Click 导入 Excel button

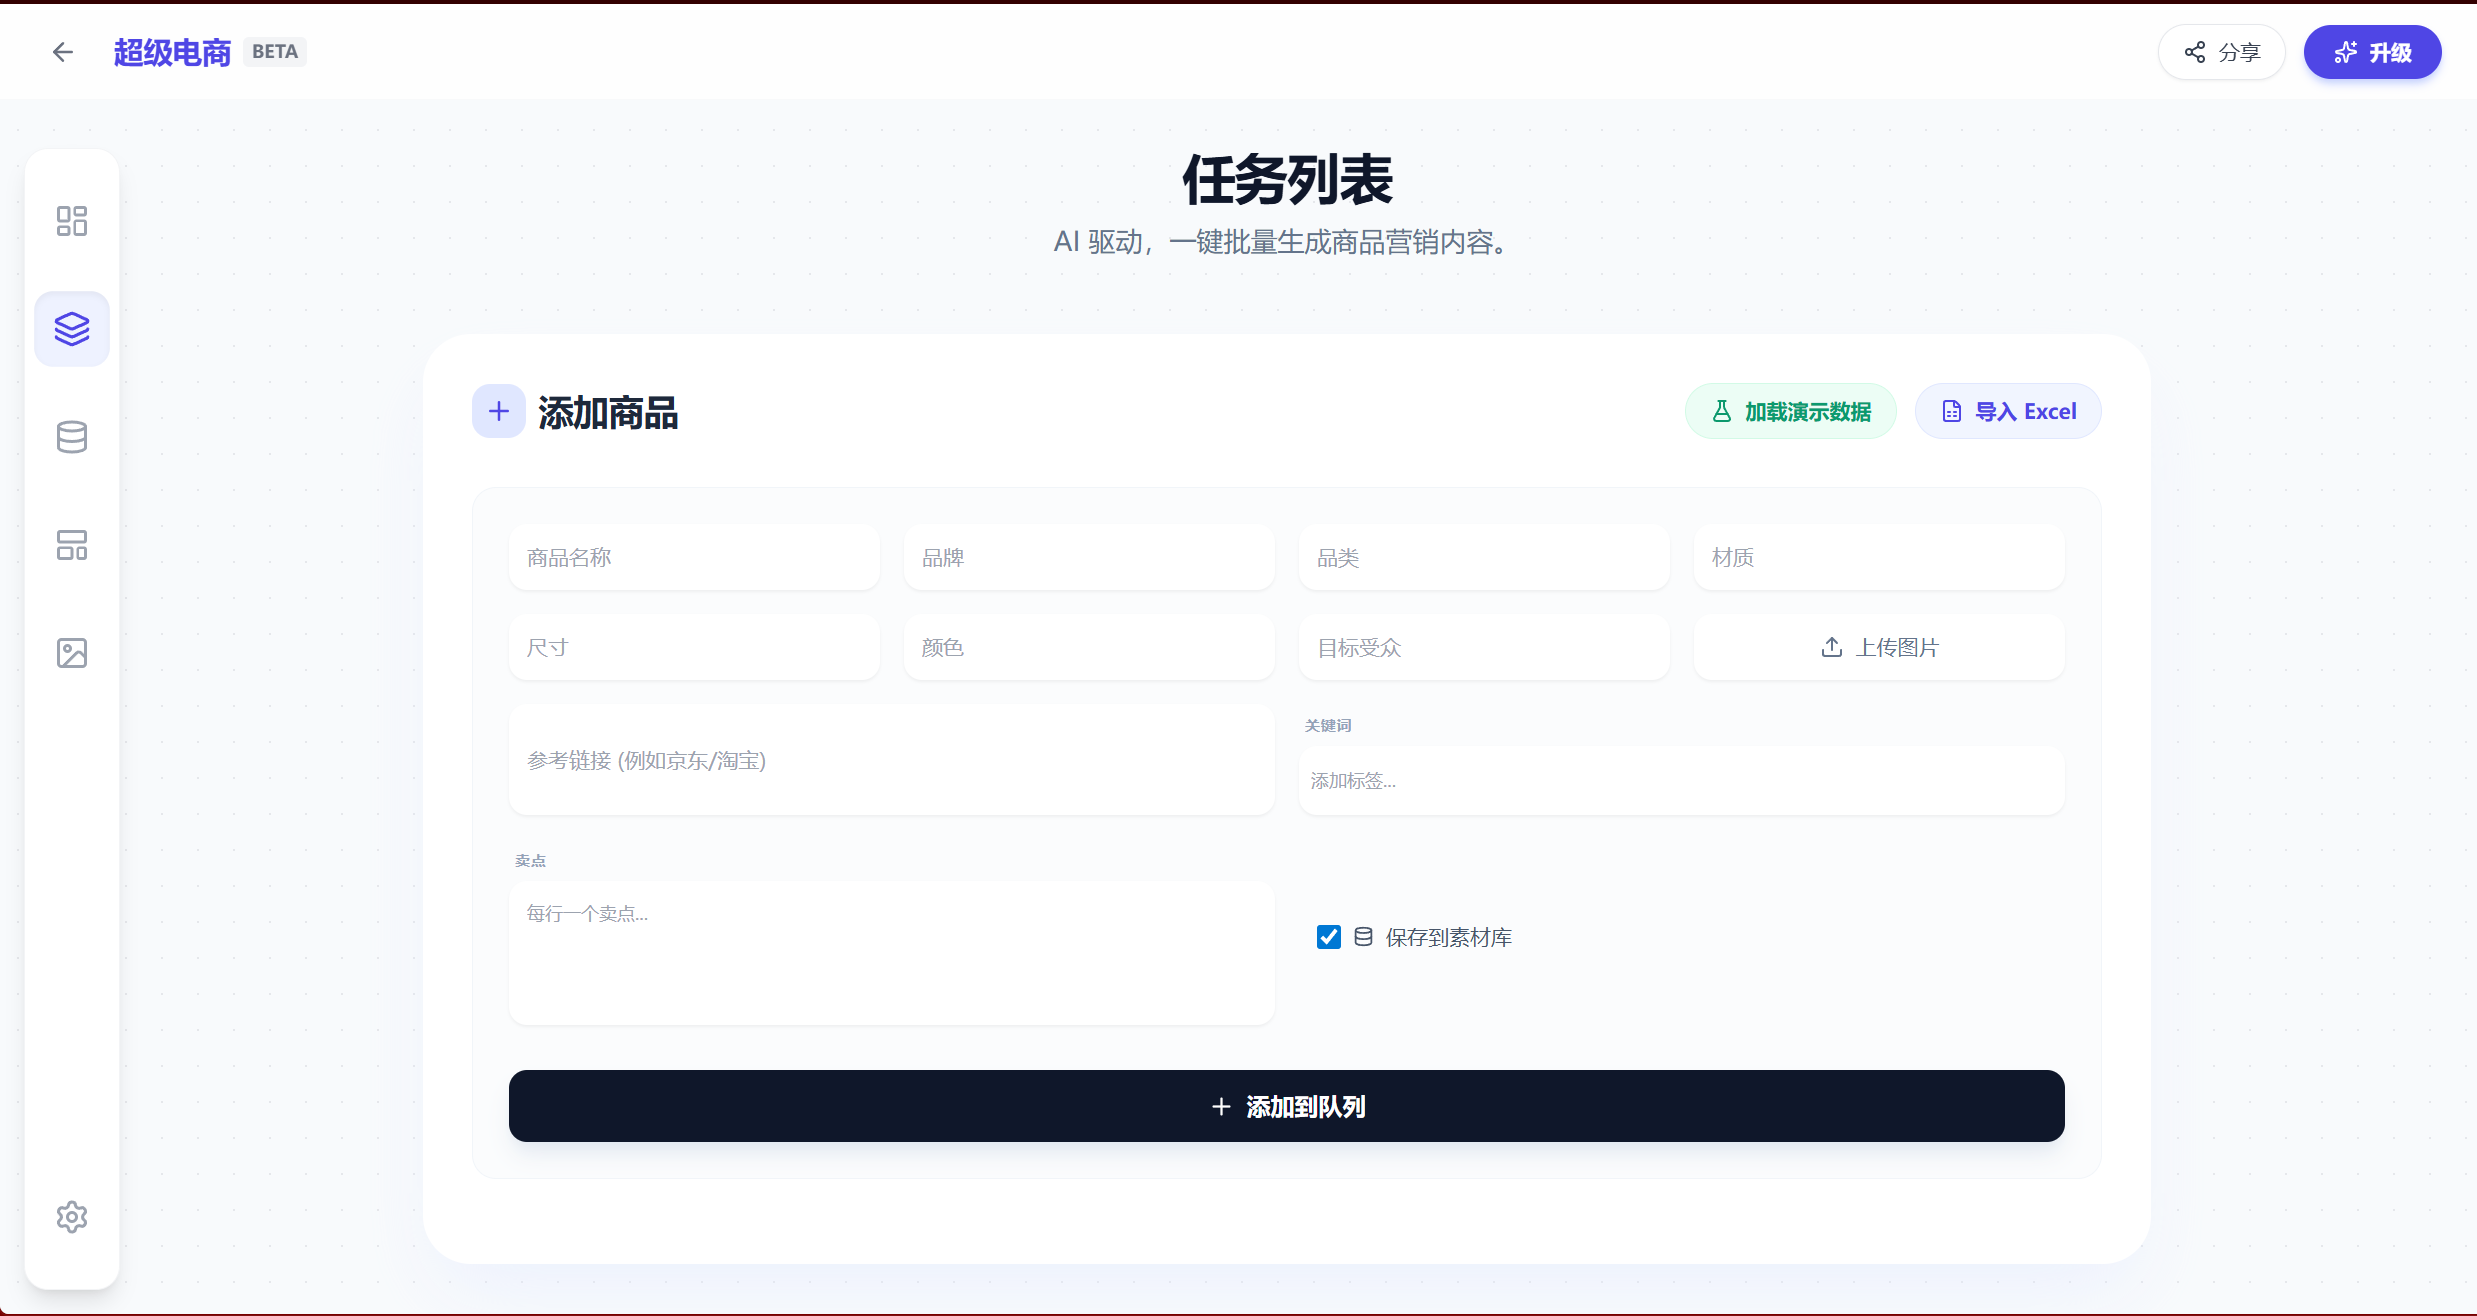(2007, 411)
